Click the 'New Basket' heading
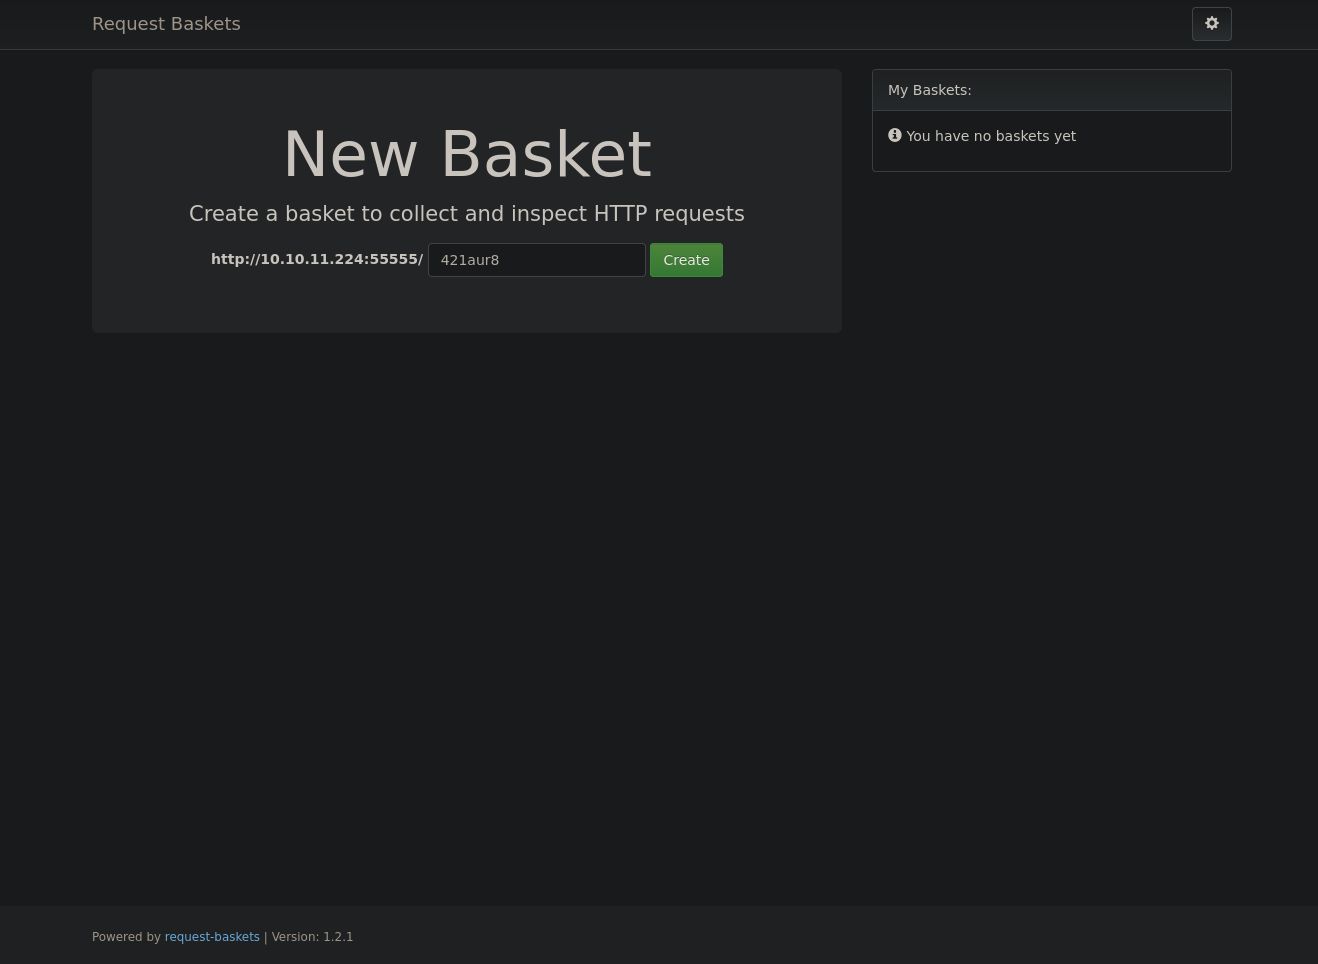1318x964 pixels. (x=467, y=154)
